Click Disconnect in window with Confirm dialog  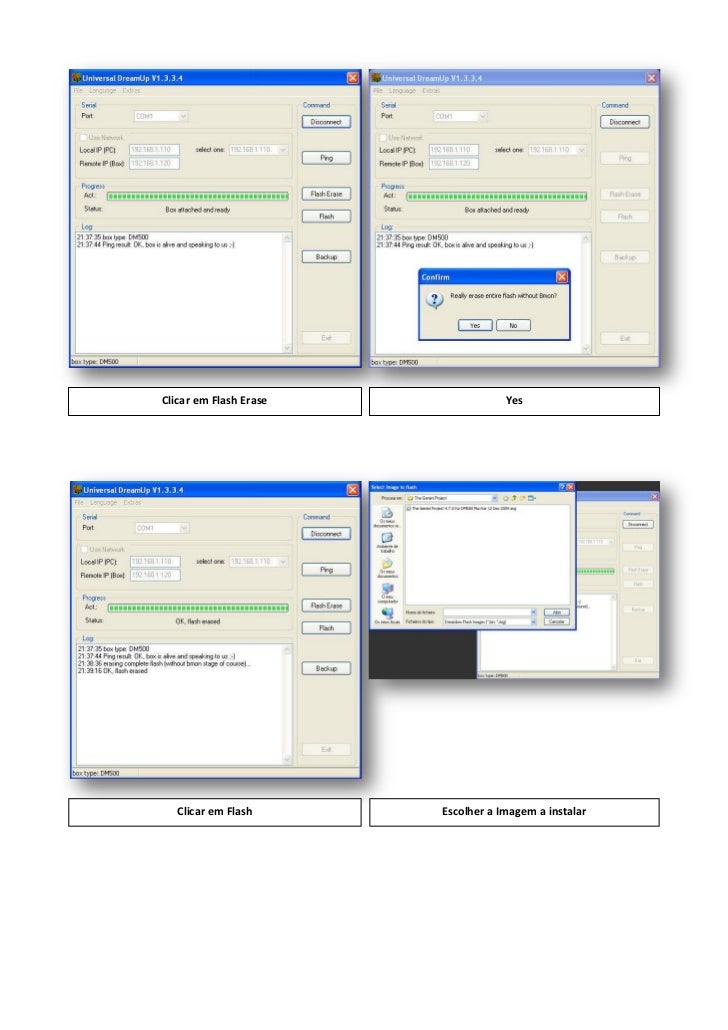pos(625,122)
